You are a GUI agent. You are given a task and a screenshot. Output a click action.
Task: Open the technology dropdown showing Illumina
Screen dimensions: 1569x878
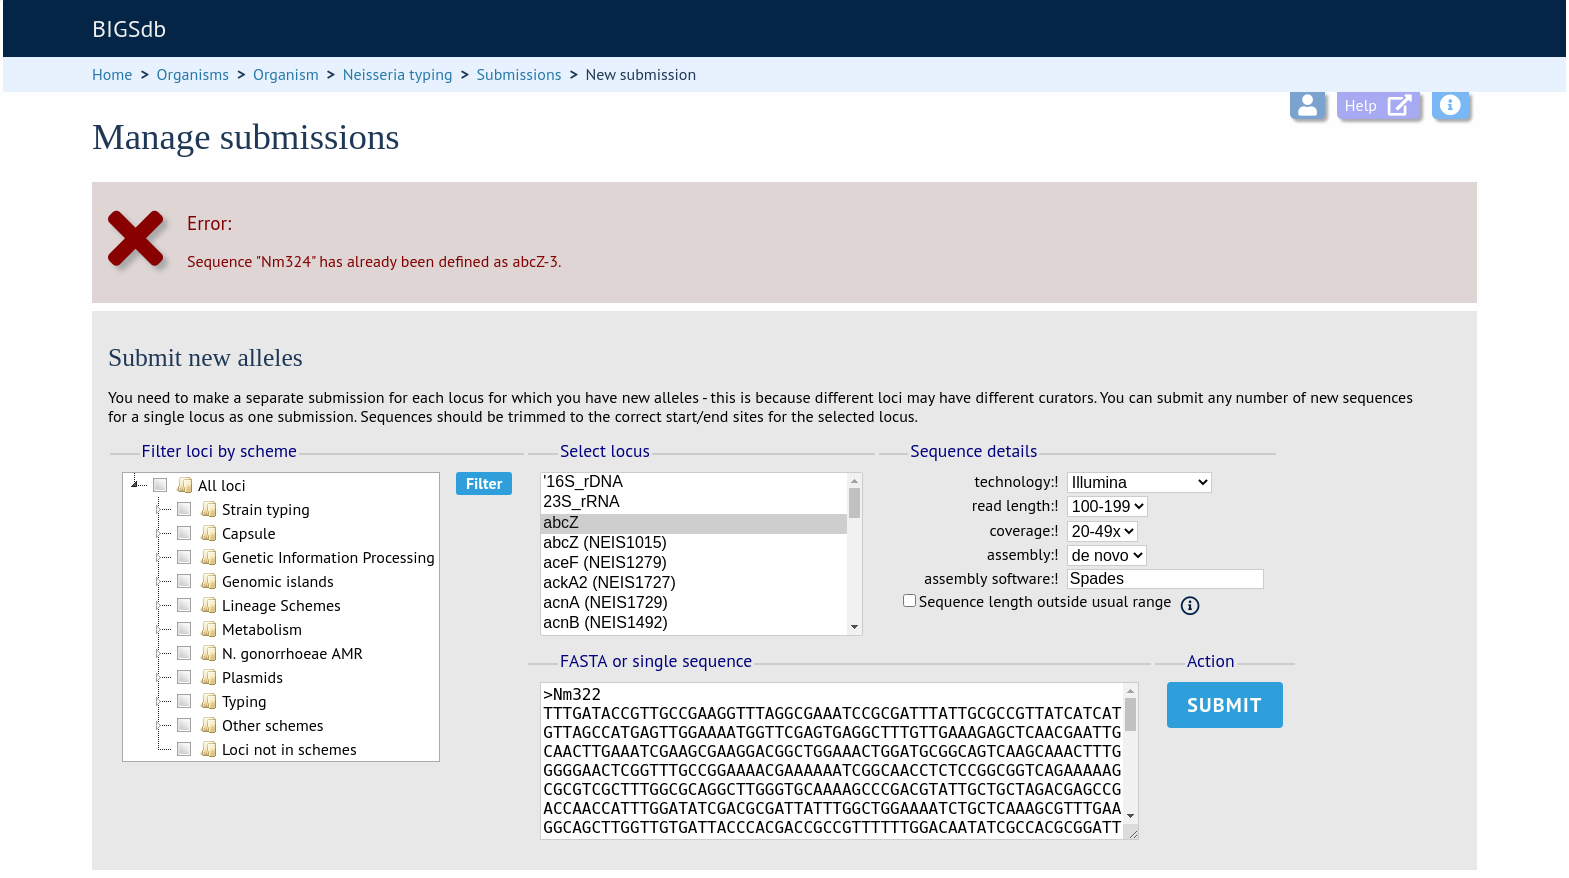(1139, 482)
